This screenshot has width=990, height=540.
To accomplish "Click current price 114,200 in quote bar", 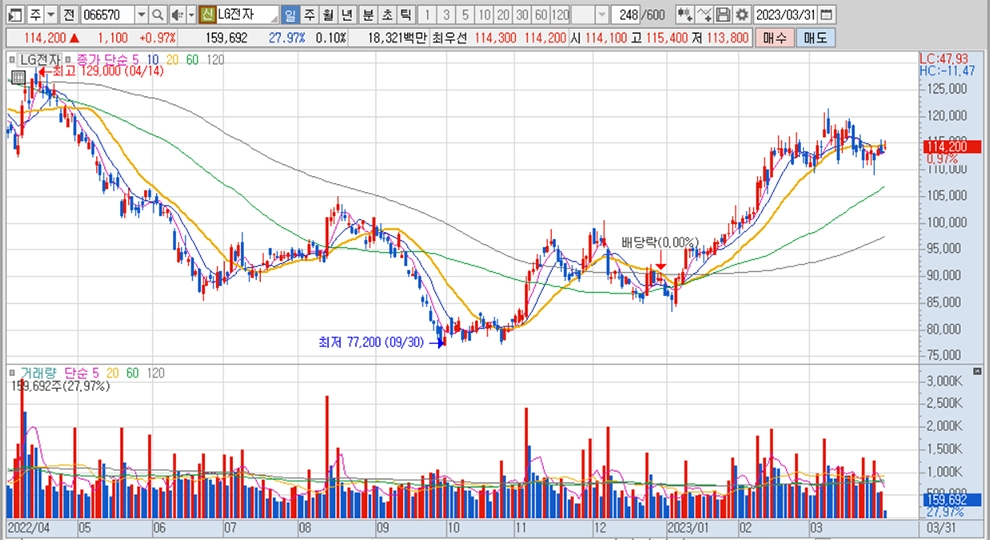I will pyautogui.click(x=45, y=38).
